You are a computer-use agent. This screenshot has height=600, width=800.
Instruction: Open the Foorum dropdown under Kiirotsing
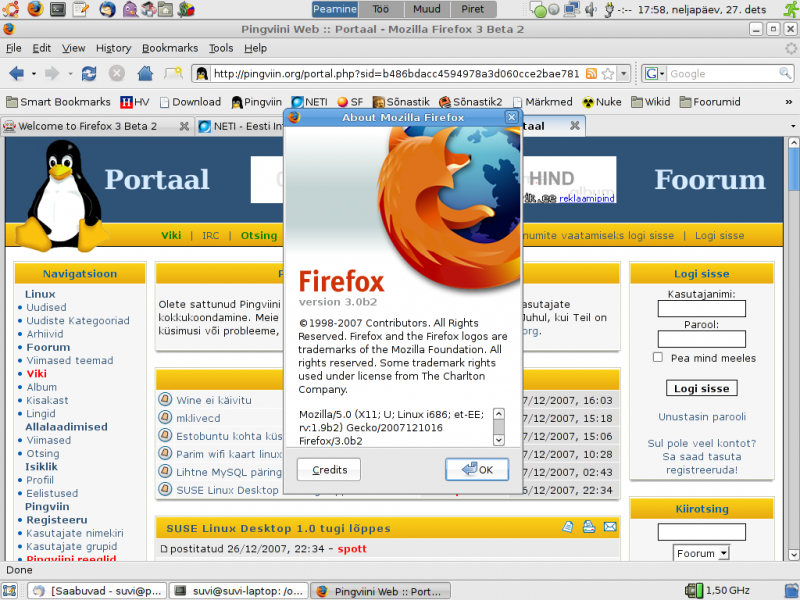coord(702,553)
